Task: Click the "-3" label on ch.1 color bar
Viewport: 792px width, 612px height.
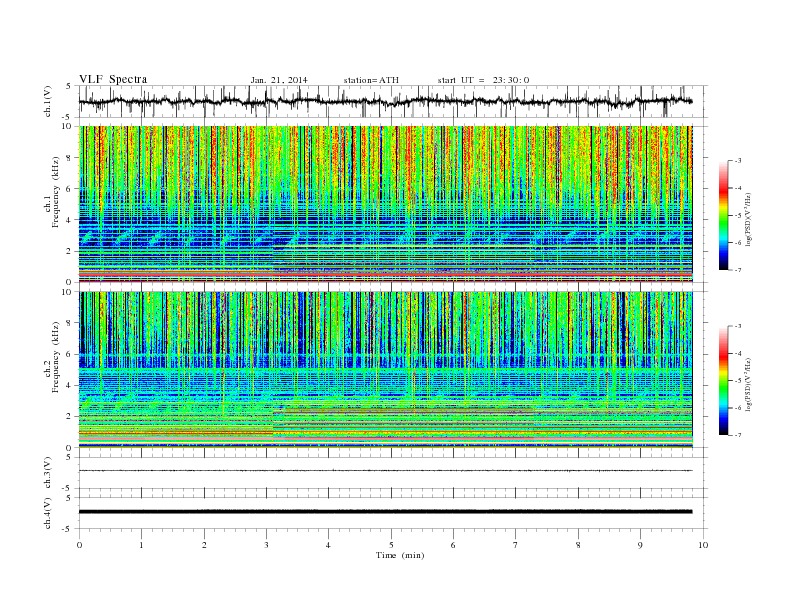Action: pos(737,161)
